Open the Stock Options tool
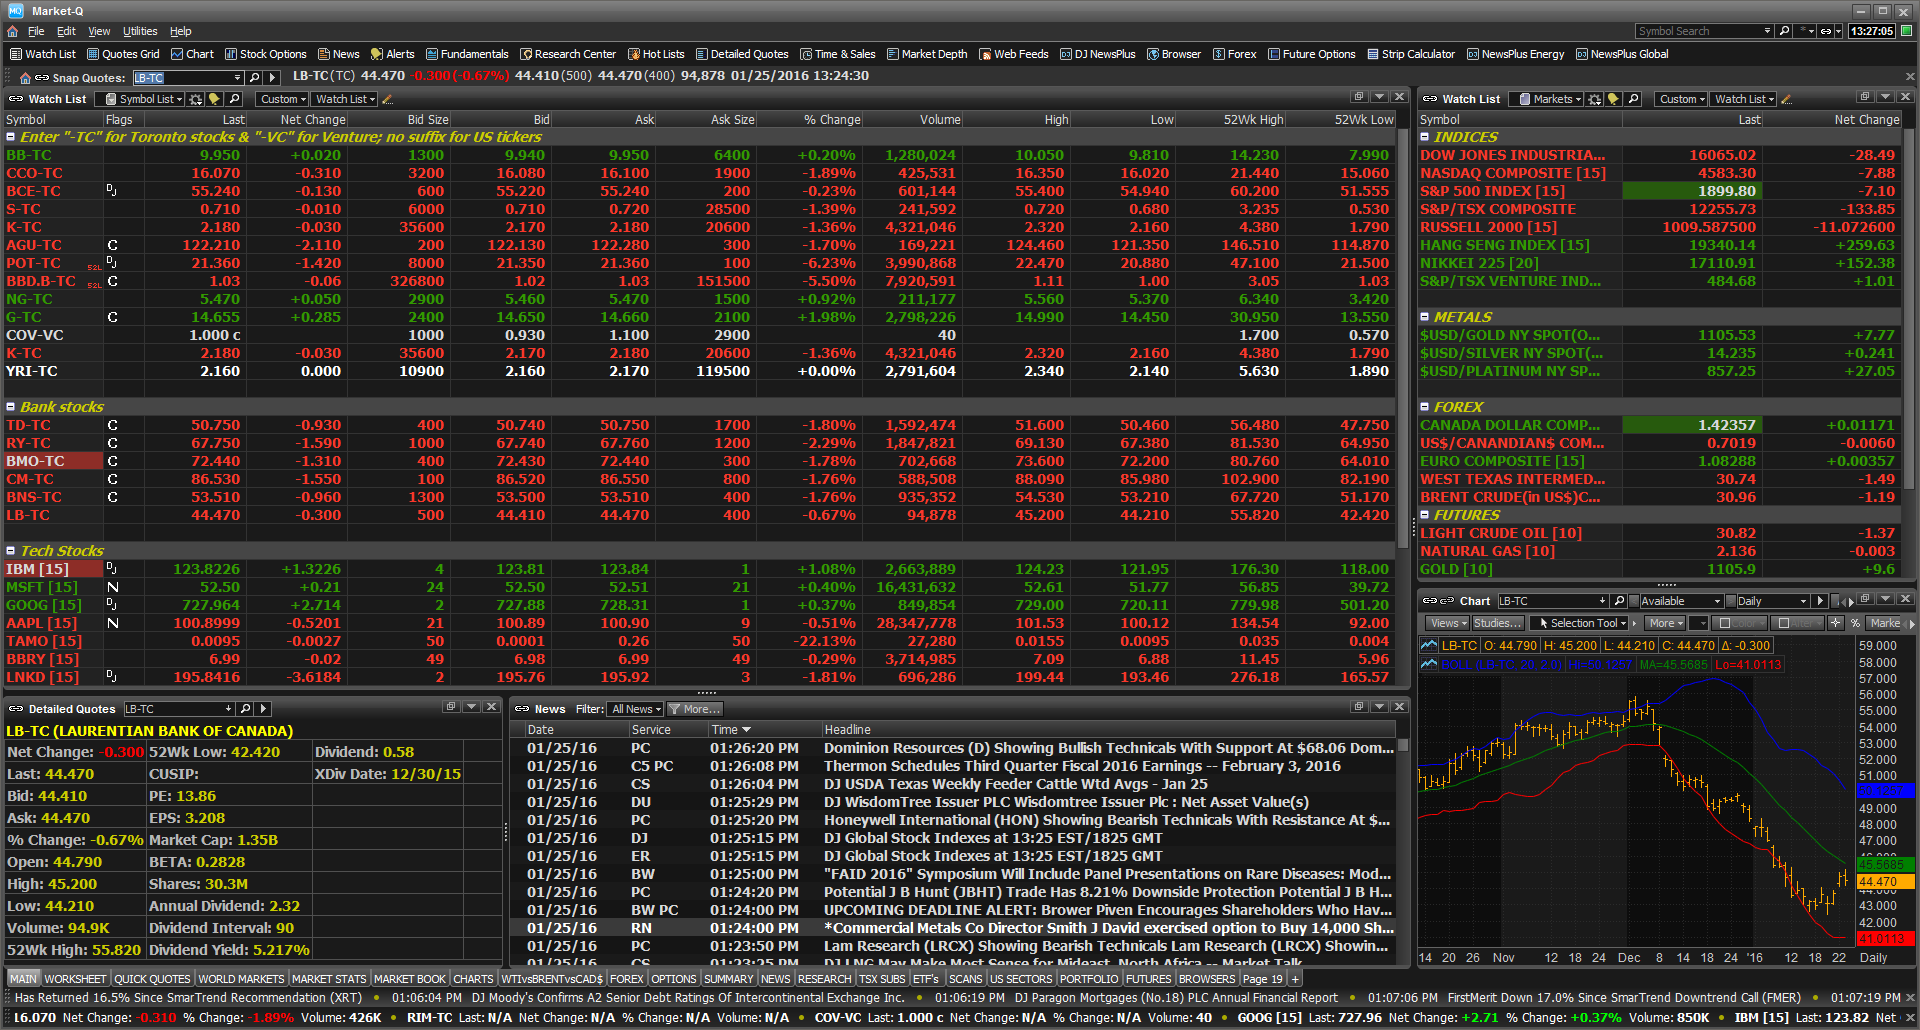1920x1030 pixels. [265, 54]
